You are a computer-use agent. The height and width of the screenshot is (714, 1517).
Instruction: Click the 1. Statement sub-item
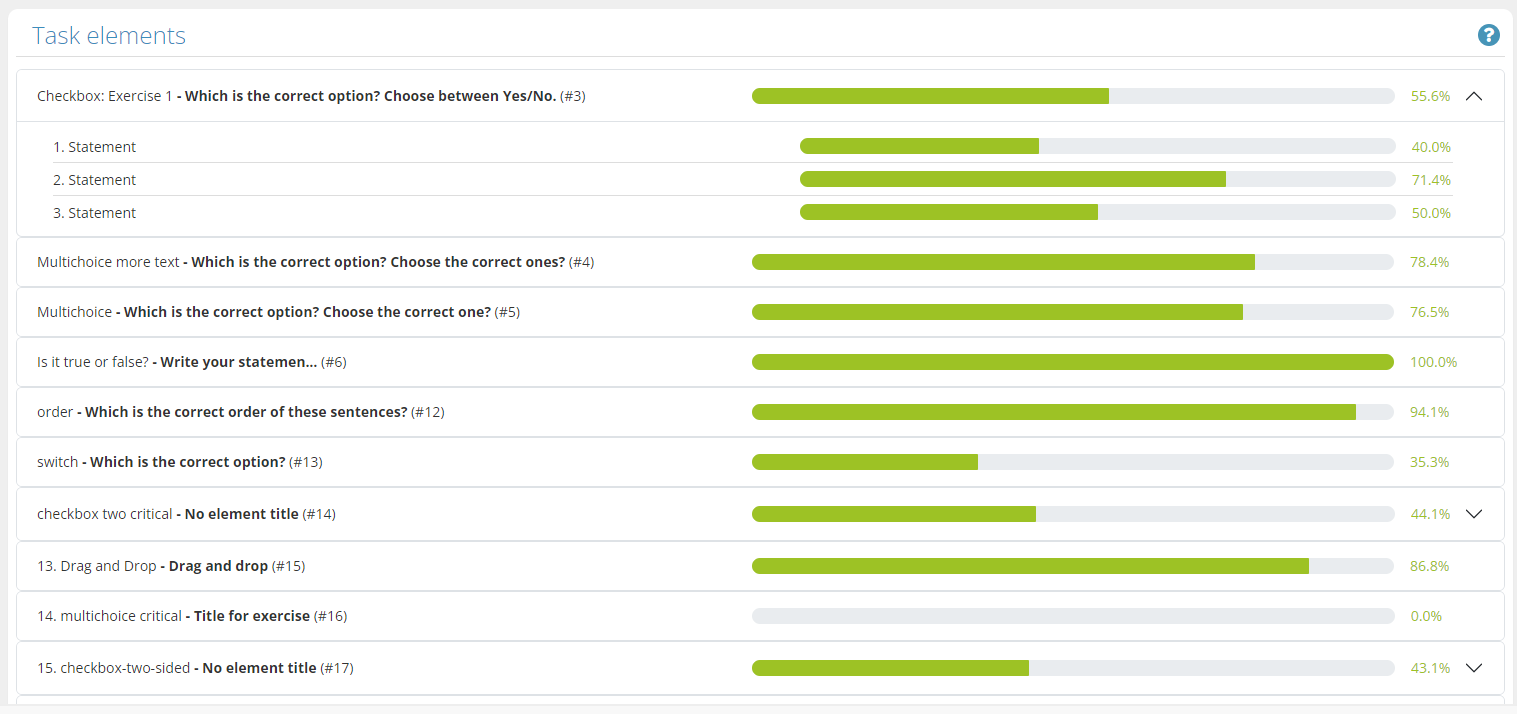click(x=94, y=147)
